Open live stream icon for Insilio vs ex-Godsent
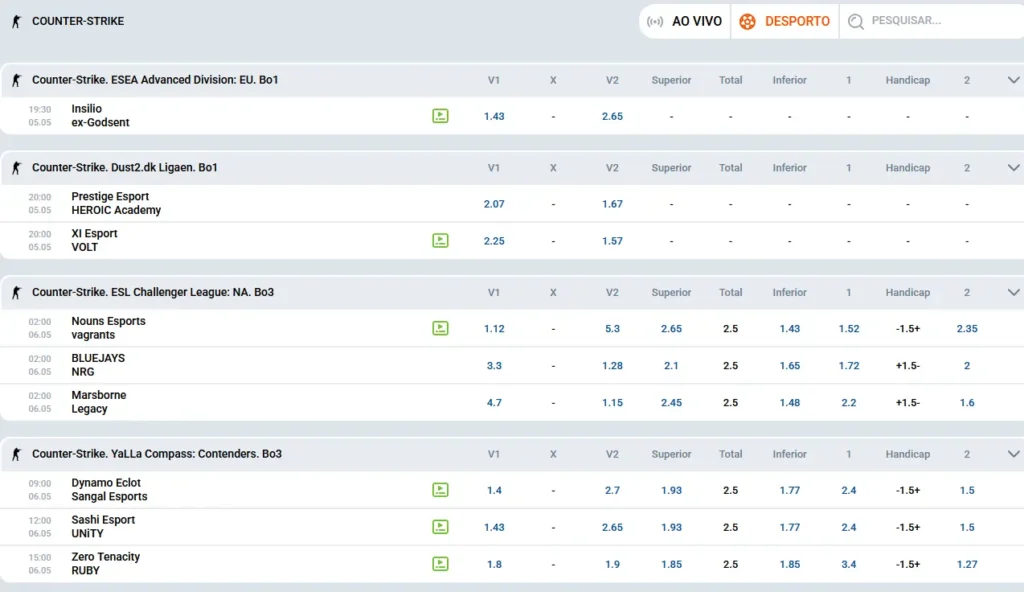This screenshot has width=1024, height=592. click(440, 116)
